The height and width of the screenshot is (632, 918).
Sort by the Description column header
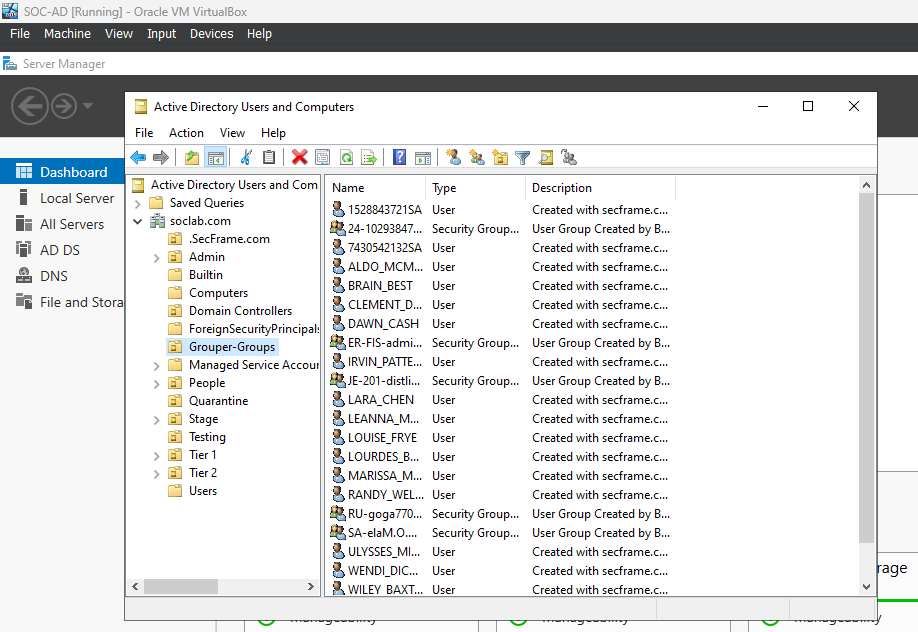pos(600,188)
